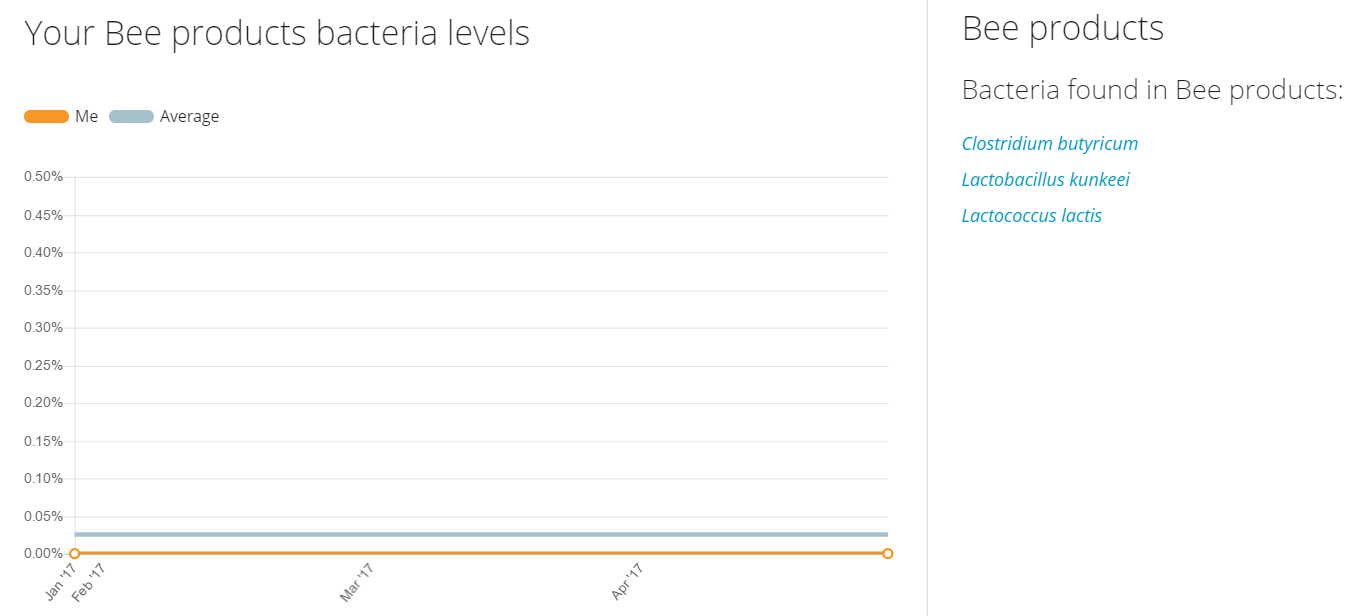Toggle the orange Me legend swatch

46,117
